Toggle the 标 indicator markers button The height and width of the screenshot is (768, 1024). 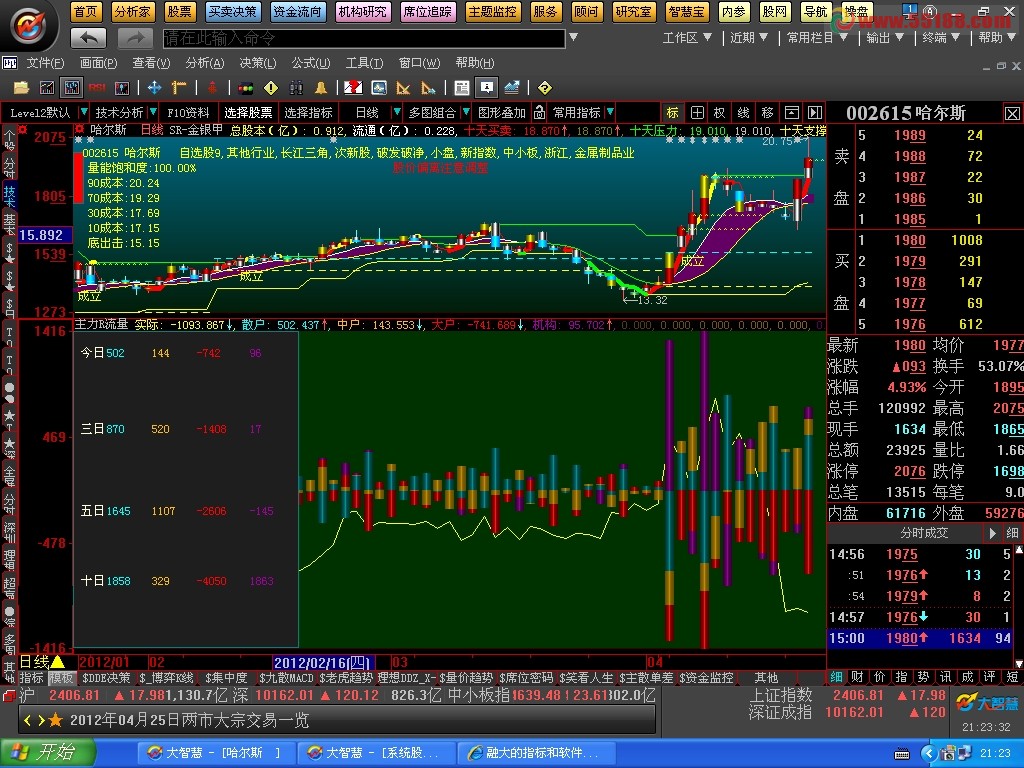(x=673, y=112)
